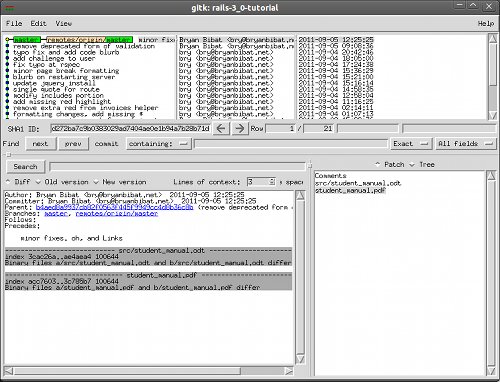Follow the remotes/origin/master branch link
500x382 pixels.
pos(117,213)
